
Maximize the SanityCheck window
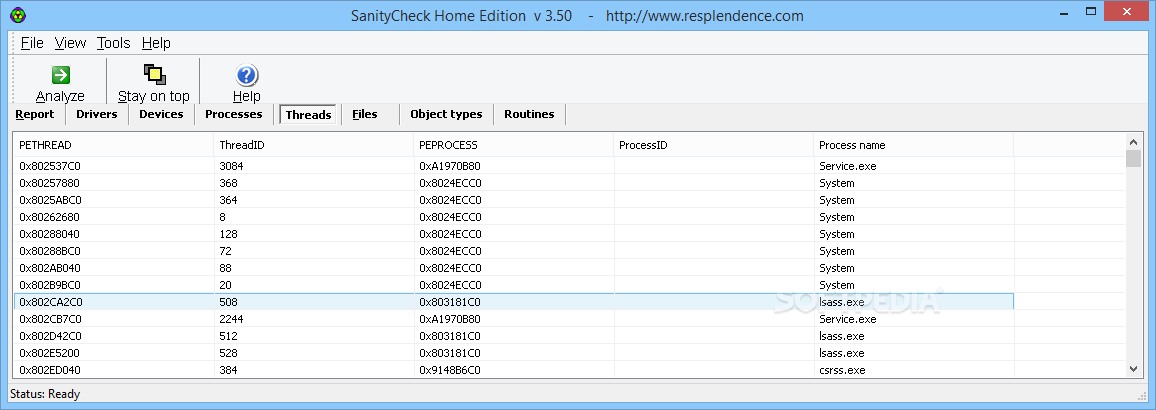tap(1090, 13)
